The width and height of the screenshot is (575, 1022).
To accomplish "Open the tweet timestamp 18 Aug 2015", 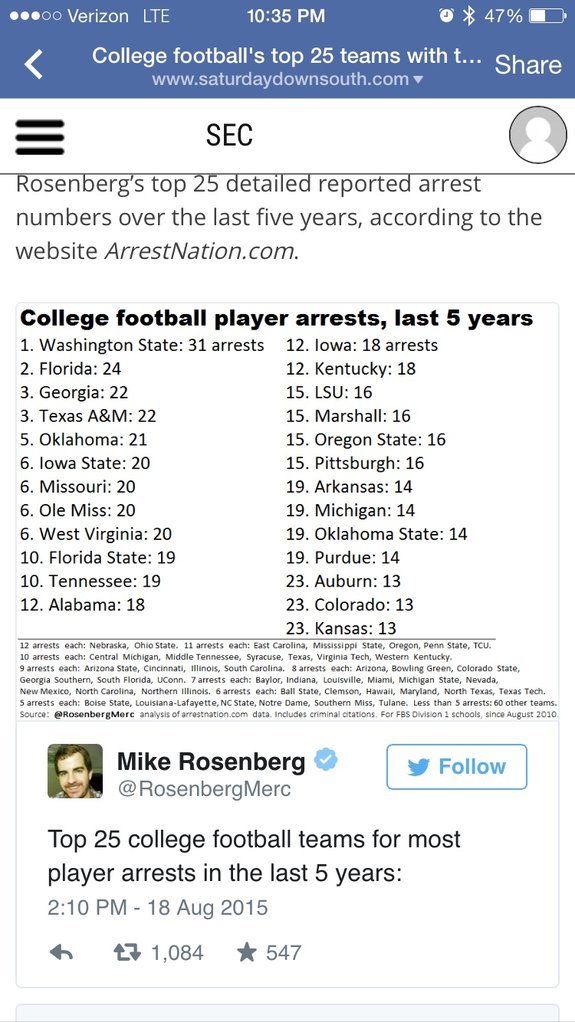I will click(x=158, y=908).
